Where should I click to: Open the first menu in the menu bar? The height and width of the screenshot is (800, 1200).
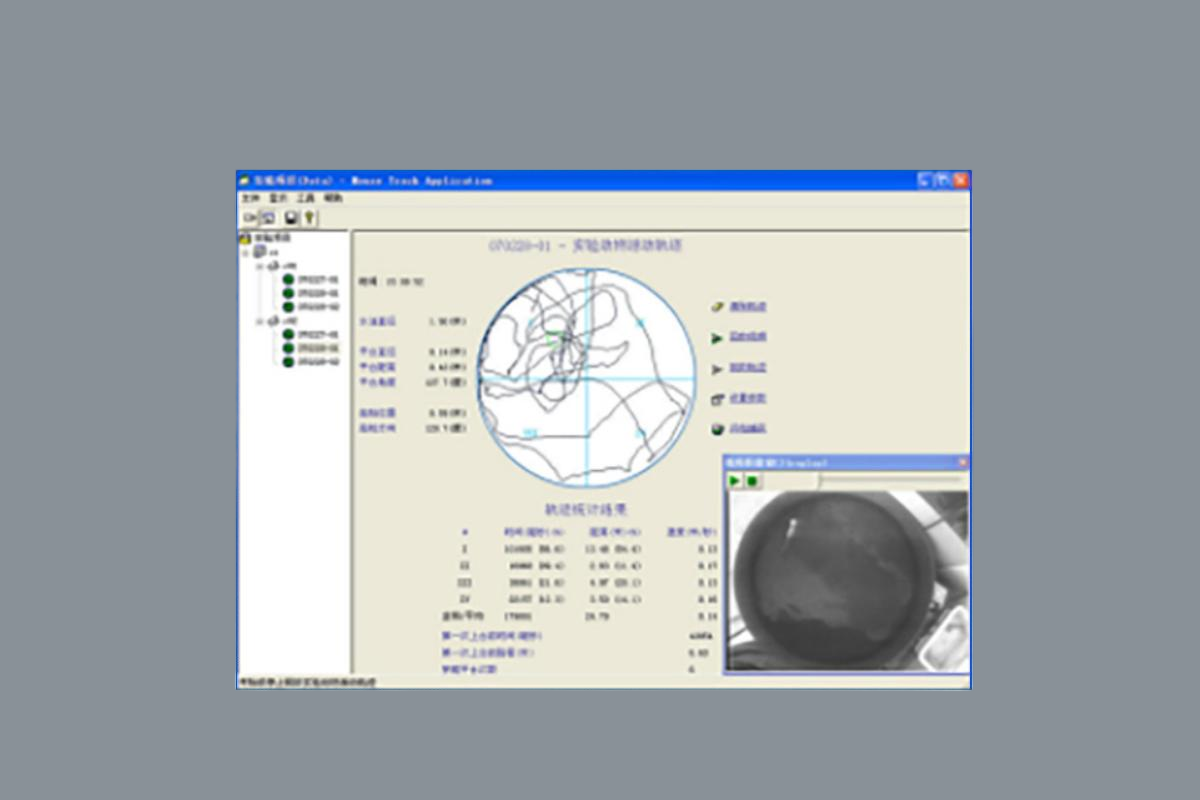[x=250, y=199]
